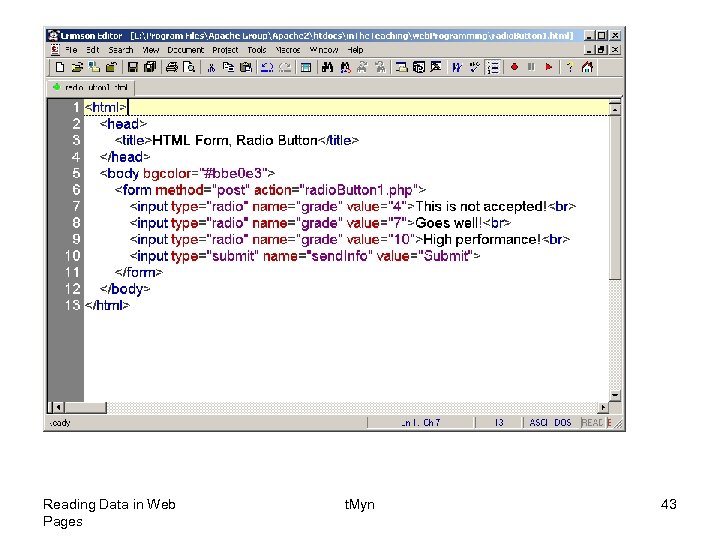
Task: Run Spell Check from the toolbar
Action: coord(474,67)
